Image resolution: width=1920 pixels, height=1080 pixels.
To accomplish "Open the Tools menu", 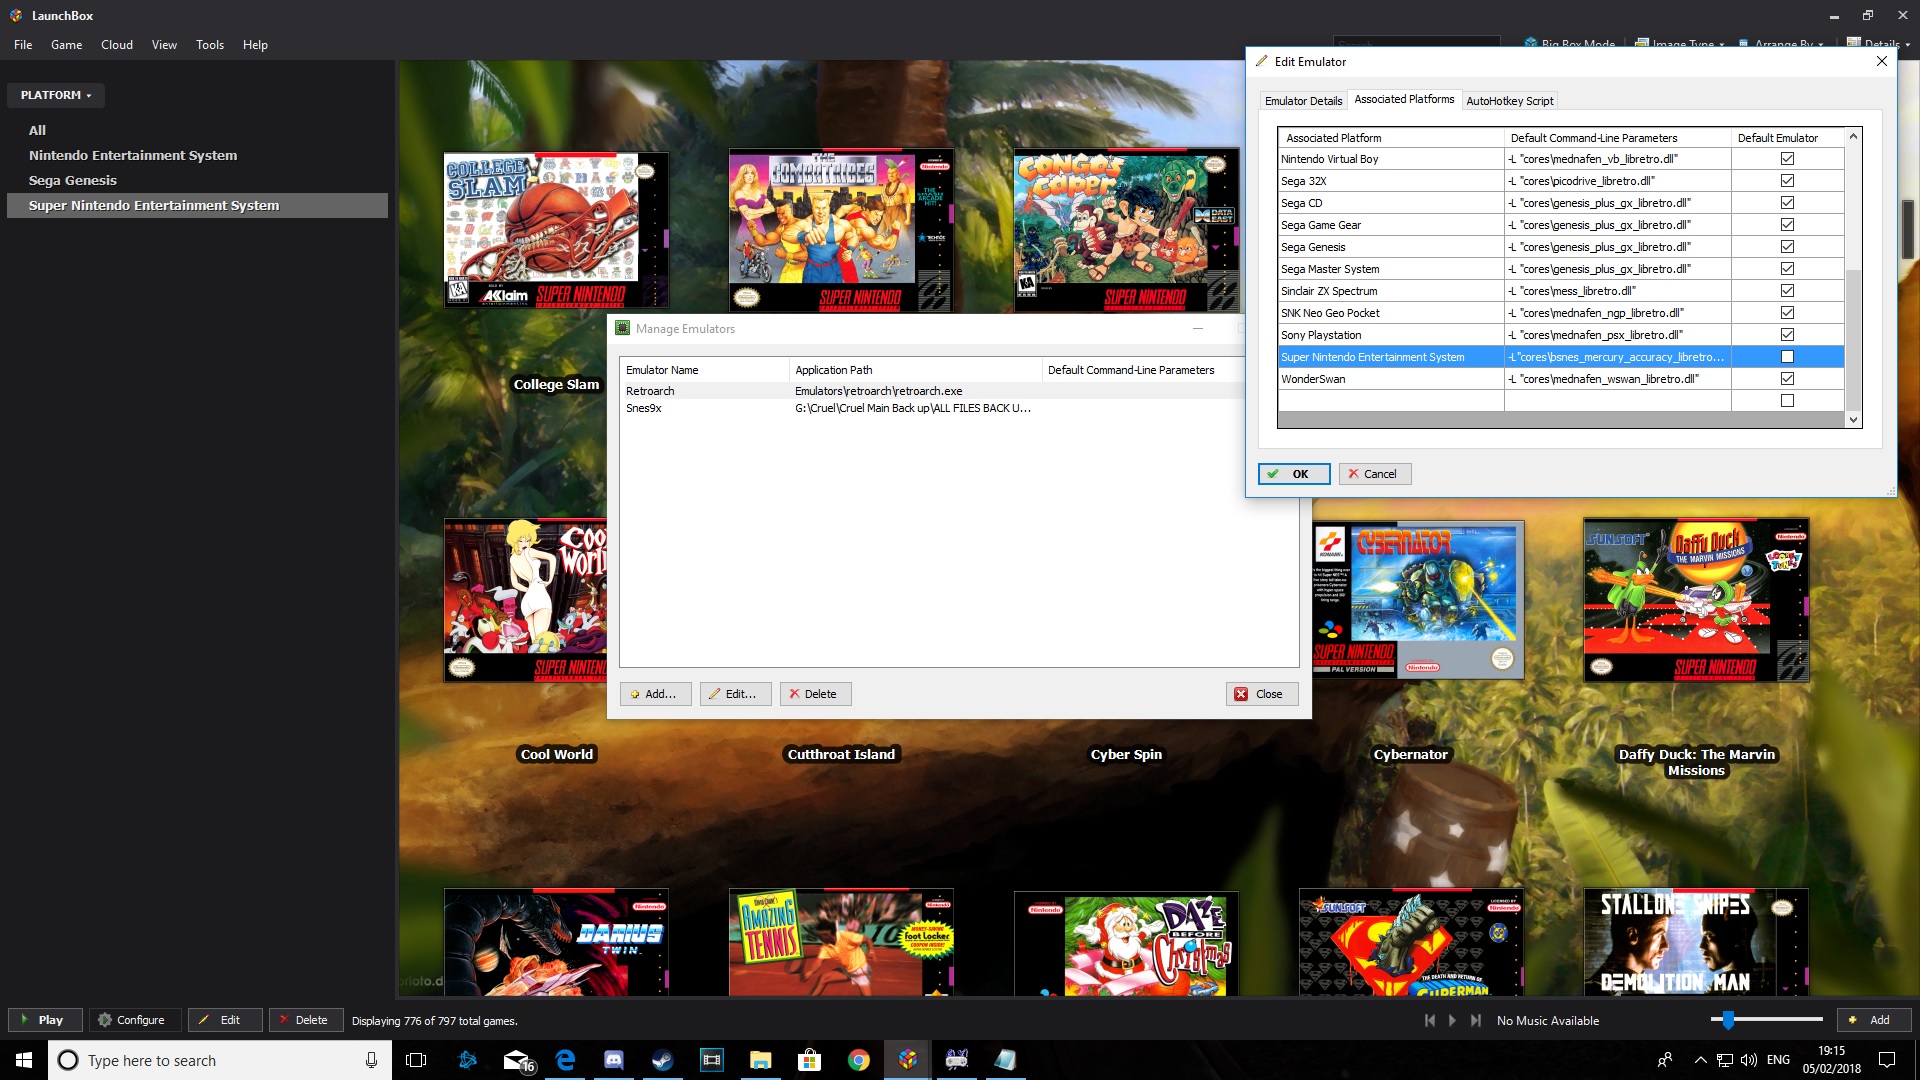I will (210, 45).
